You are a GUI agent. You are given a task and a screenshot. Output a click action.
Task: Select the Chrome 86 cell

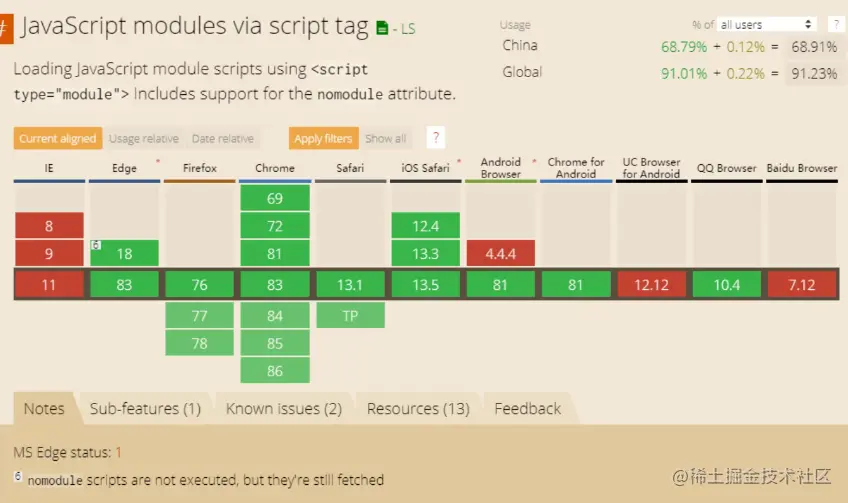tap(275, 370)
